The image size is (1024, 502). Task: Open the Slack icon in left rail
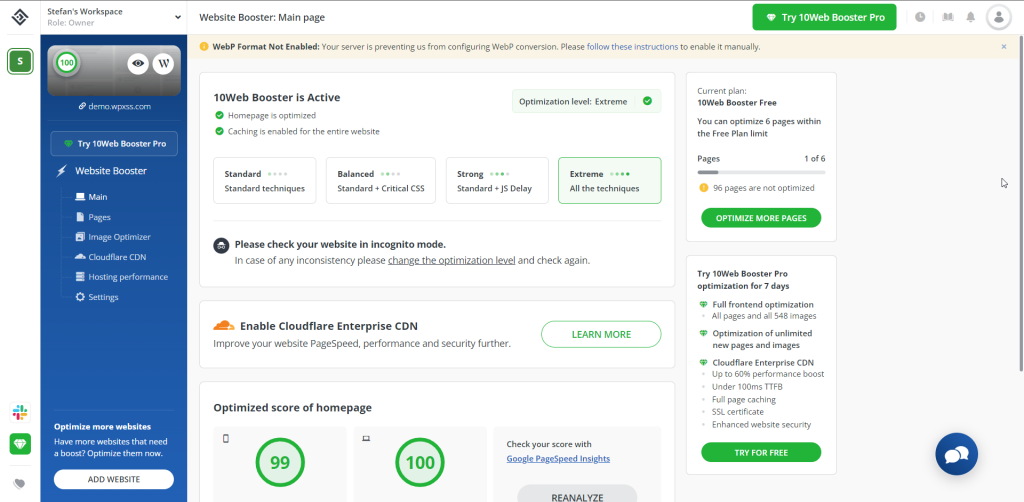coord(20,413)
